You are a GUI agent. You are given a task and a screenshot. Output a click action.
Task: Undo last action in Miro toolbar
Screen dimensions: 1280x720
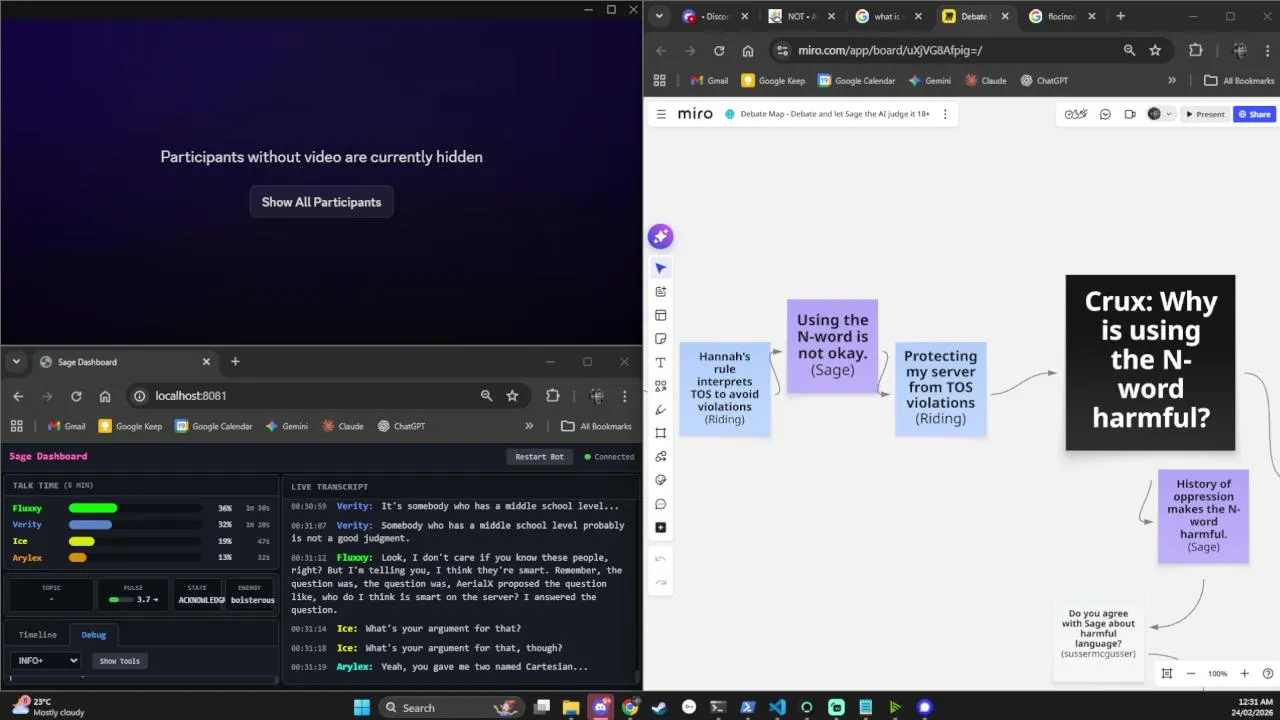(660, 559)
